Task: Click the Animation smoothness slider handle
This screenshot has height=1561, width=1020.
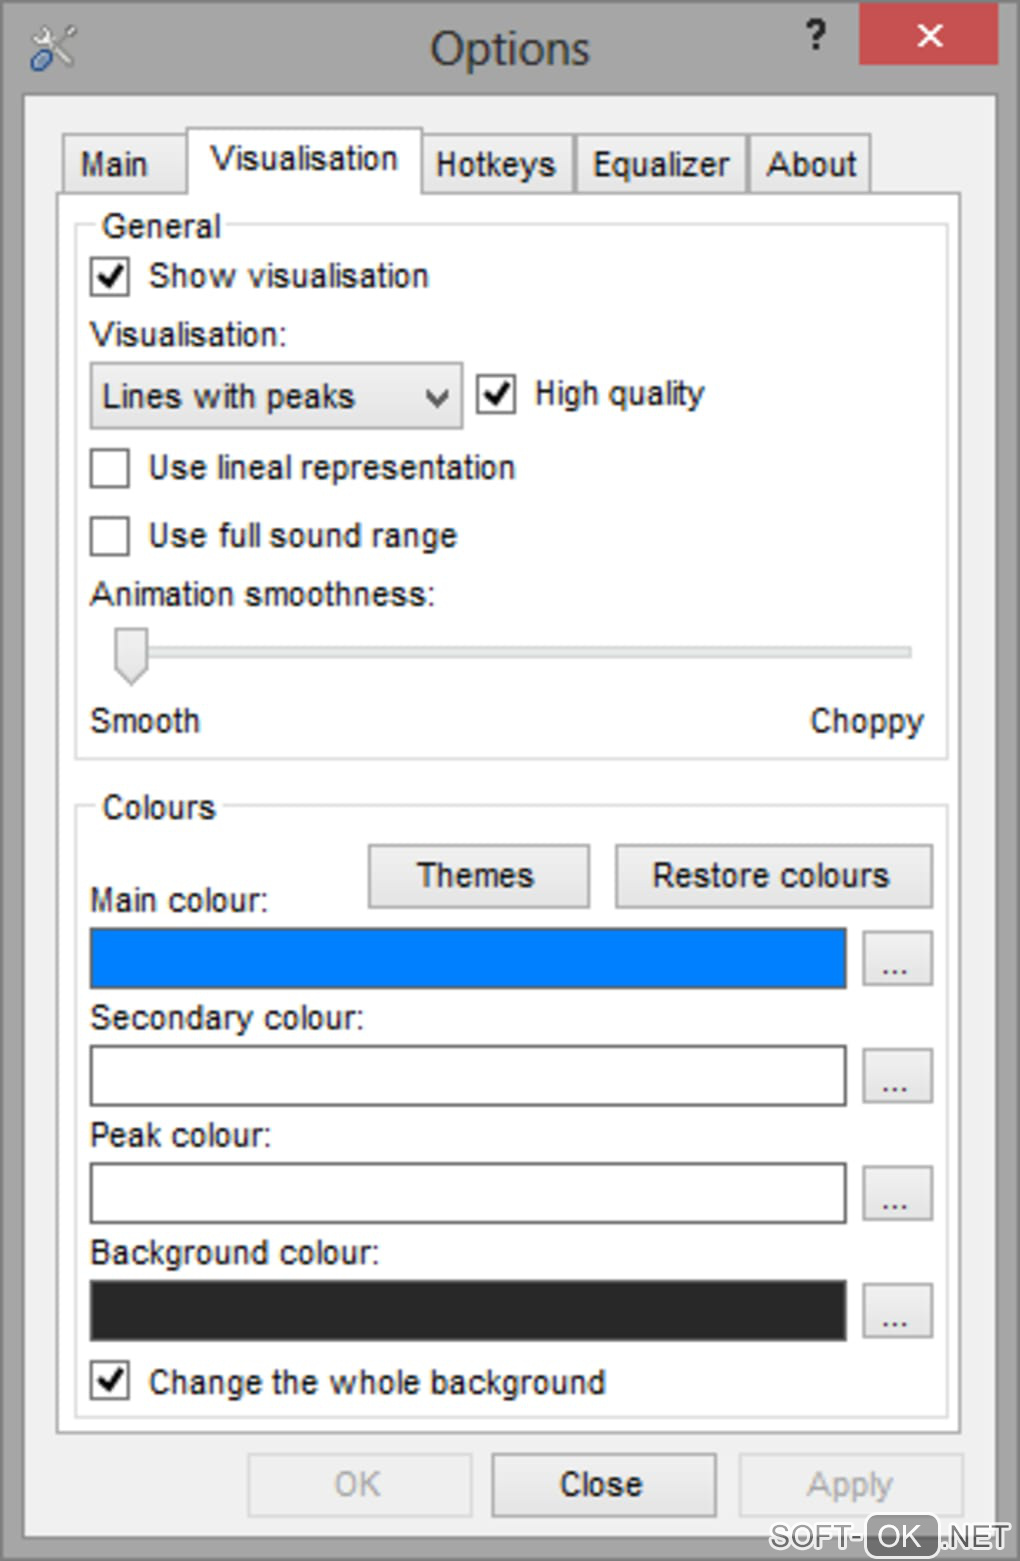Action: pyautogui.click(x=131, y=654)
